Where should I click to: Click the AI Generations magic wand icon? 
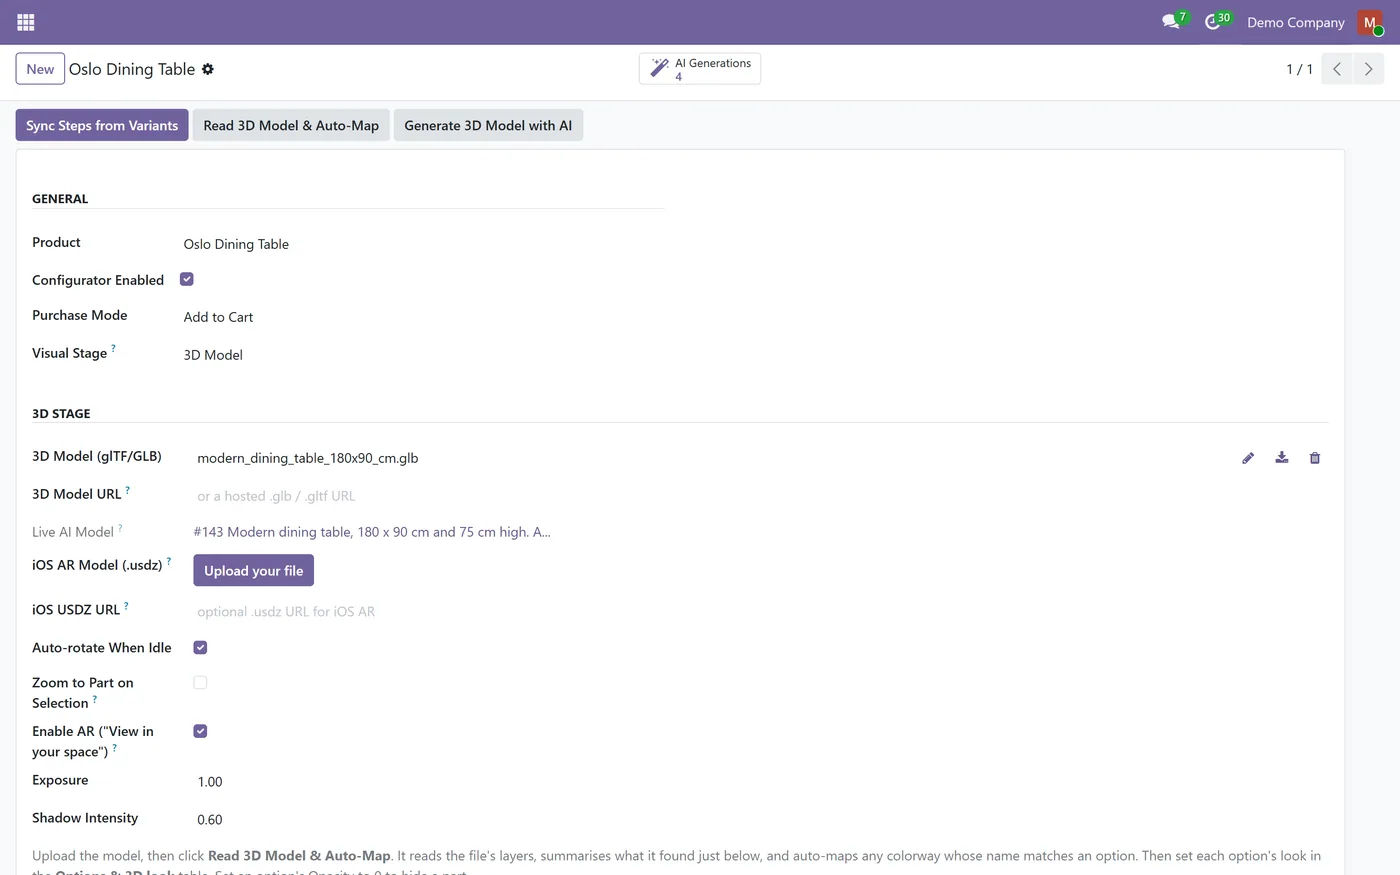pyautogui.click(x=660, y=68)
